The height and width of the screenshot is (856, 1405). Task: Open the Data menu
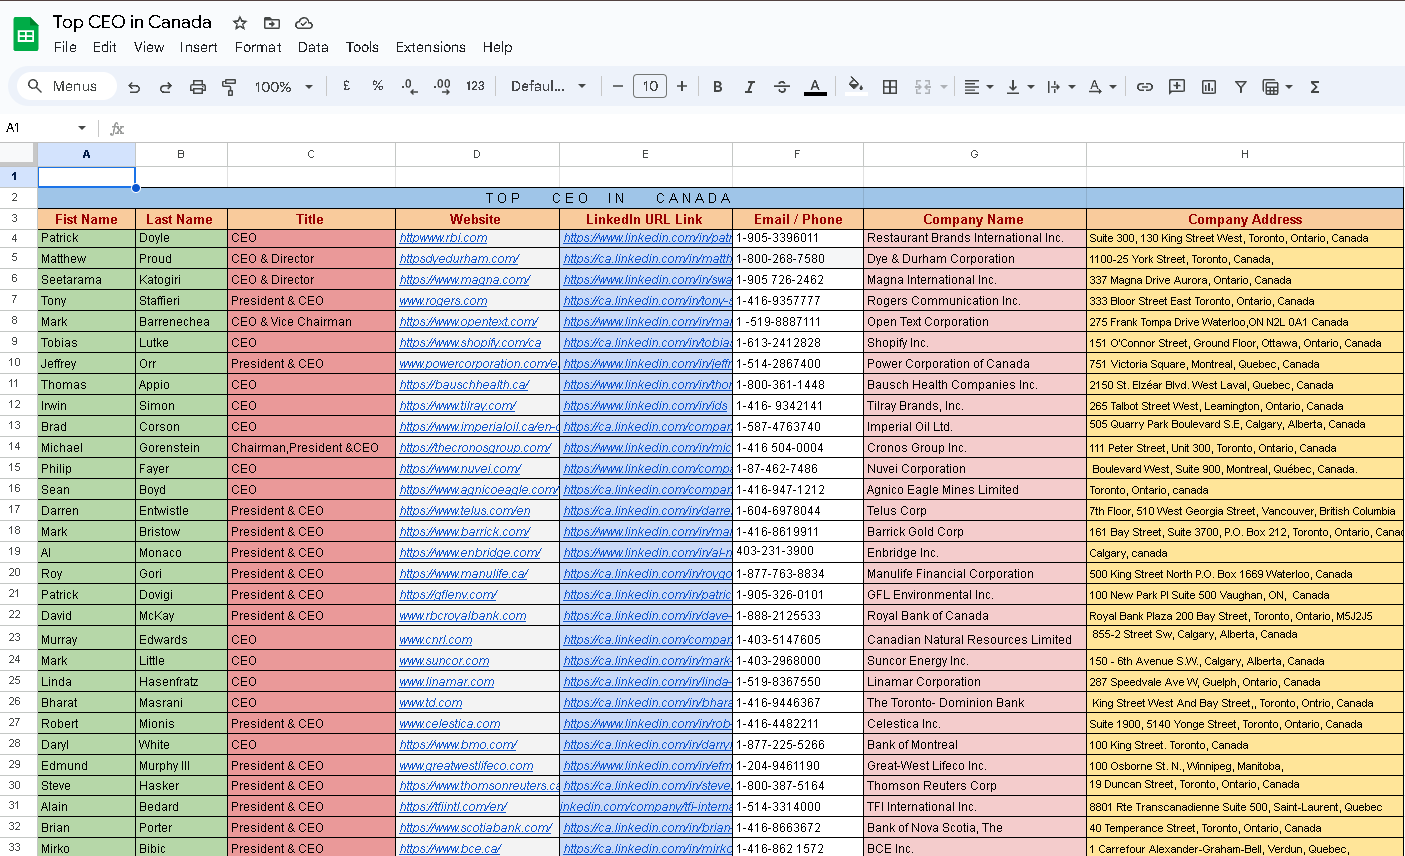313,47
